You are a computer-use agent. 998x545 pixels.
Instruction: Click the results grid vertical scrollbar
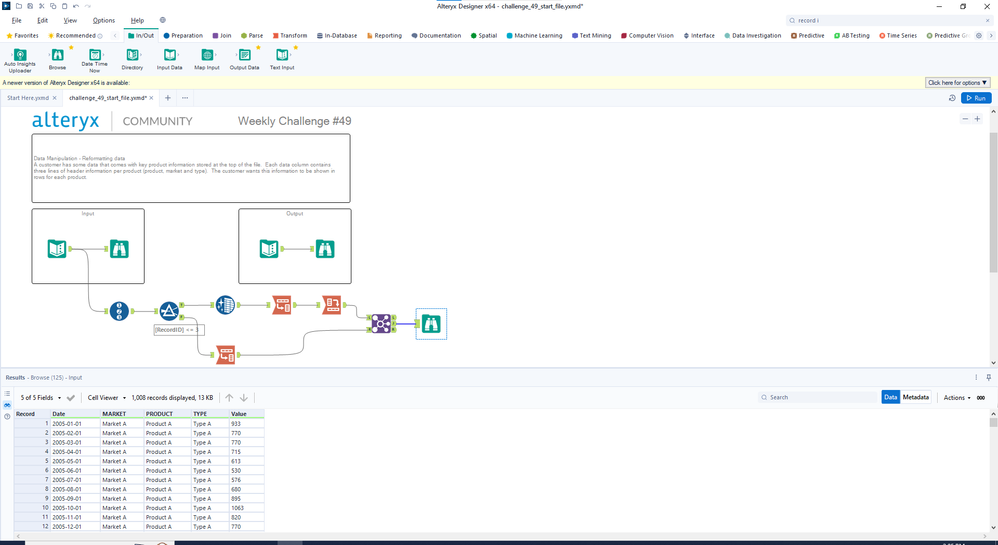point(994,422)
